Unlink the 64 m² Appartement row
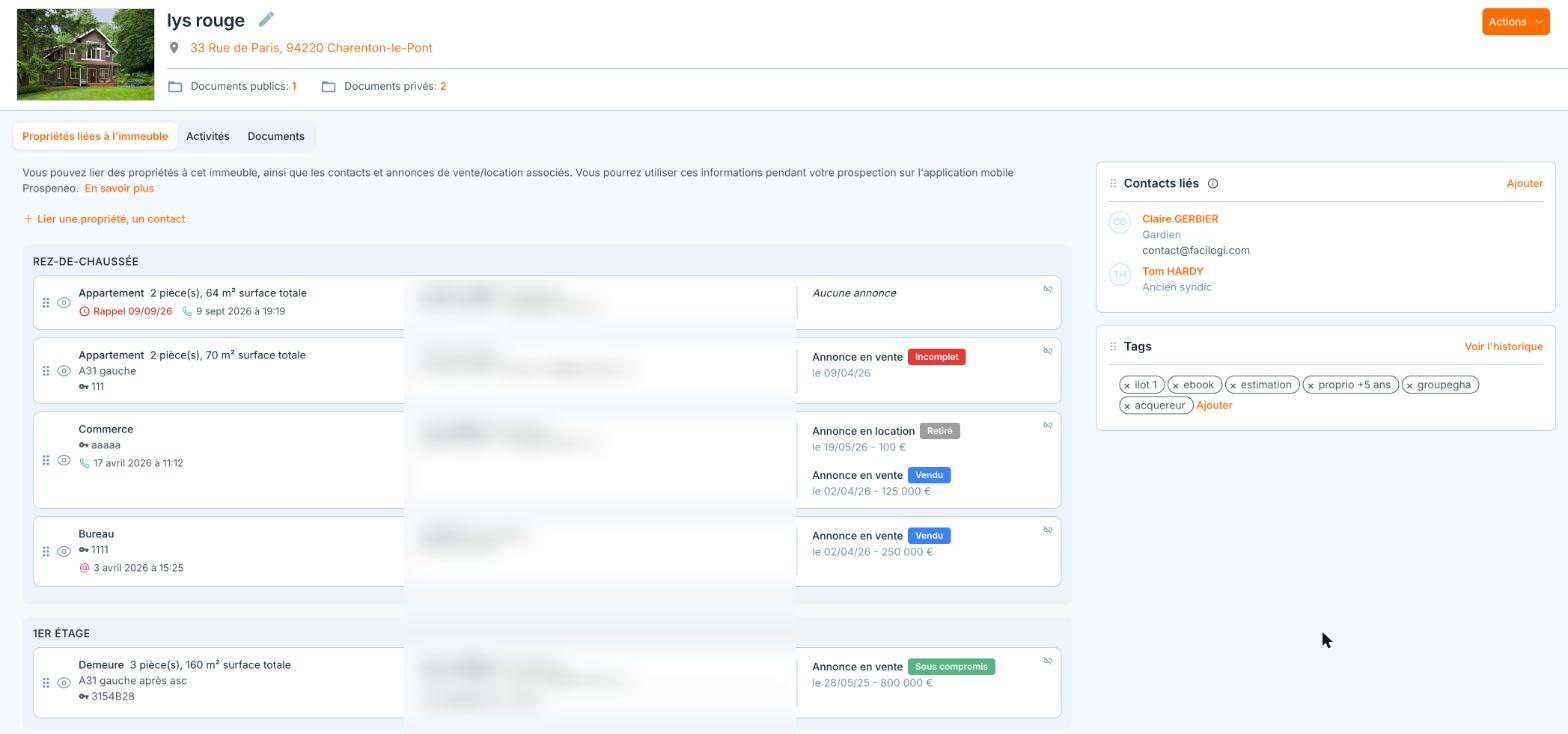The height and width of the screenshot is (734, 1568). coord(1048,289)
